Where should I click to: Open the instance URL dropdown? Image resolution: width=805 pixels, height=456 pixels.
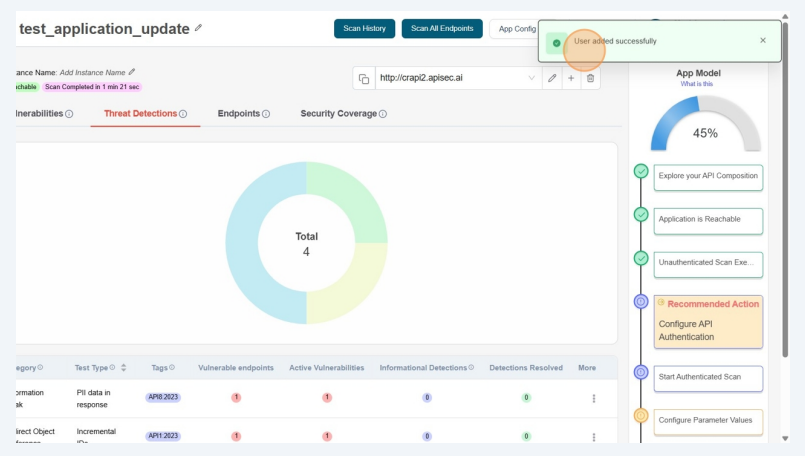pos(531,78)
